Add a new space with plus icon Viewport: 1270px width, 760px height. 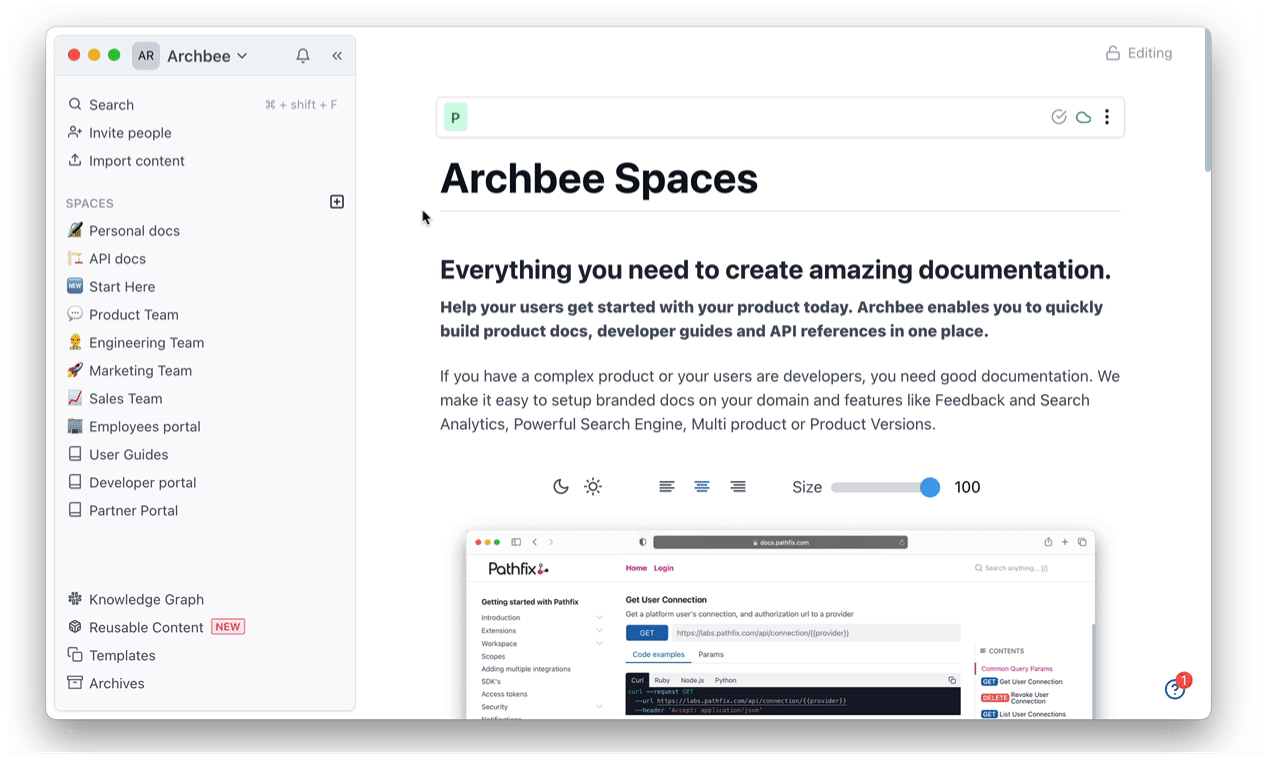(x=337, y=202)
